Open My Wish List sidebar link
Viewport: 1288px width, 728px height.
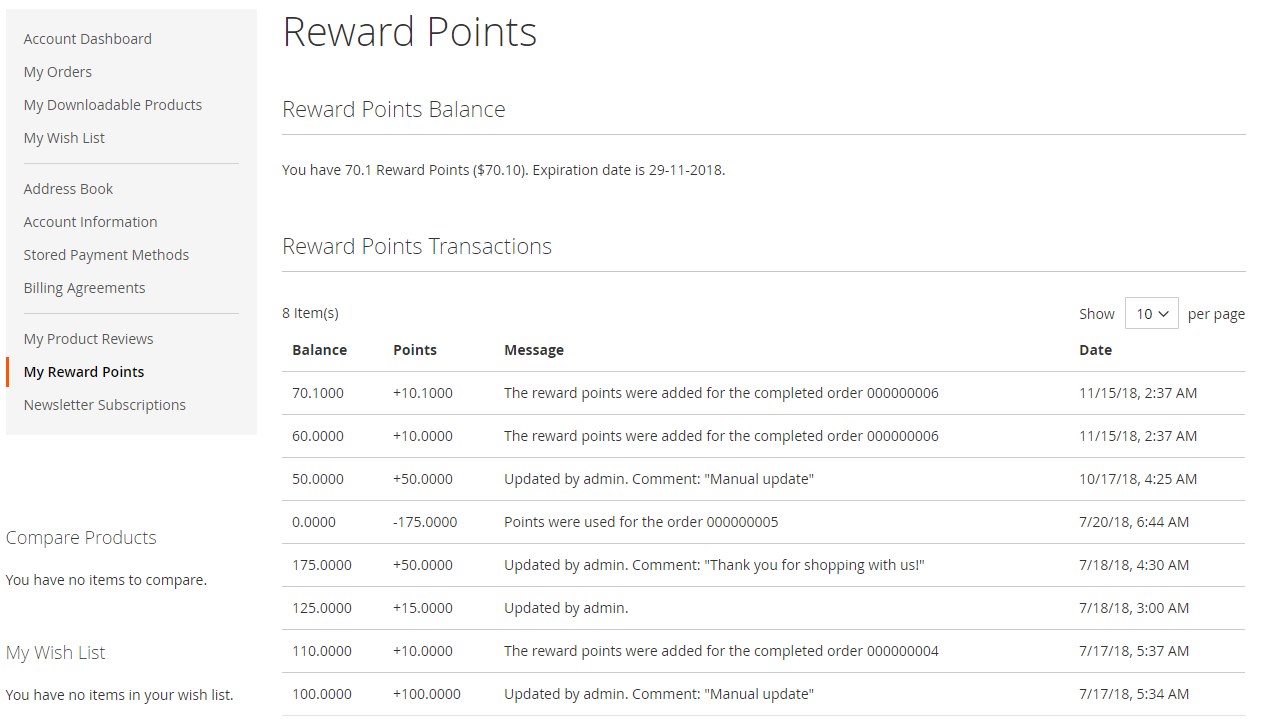tap(64, 138)
